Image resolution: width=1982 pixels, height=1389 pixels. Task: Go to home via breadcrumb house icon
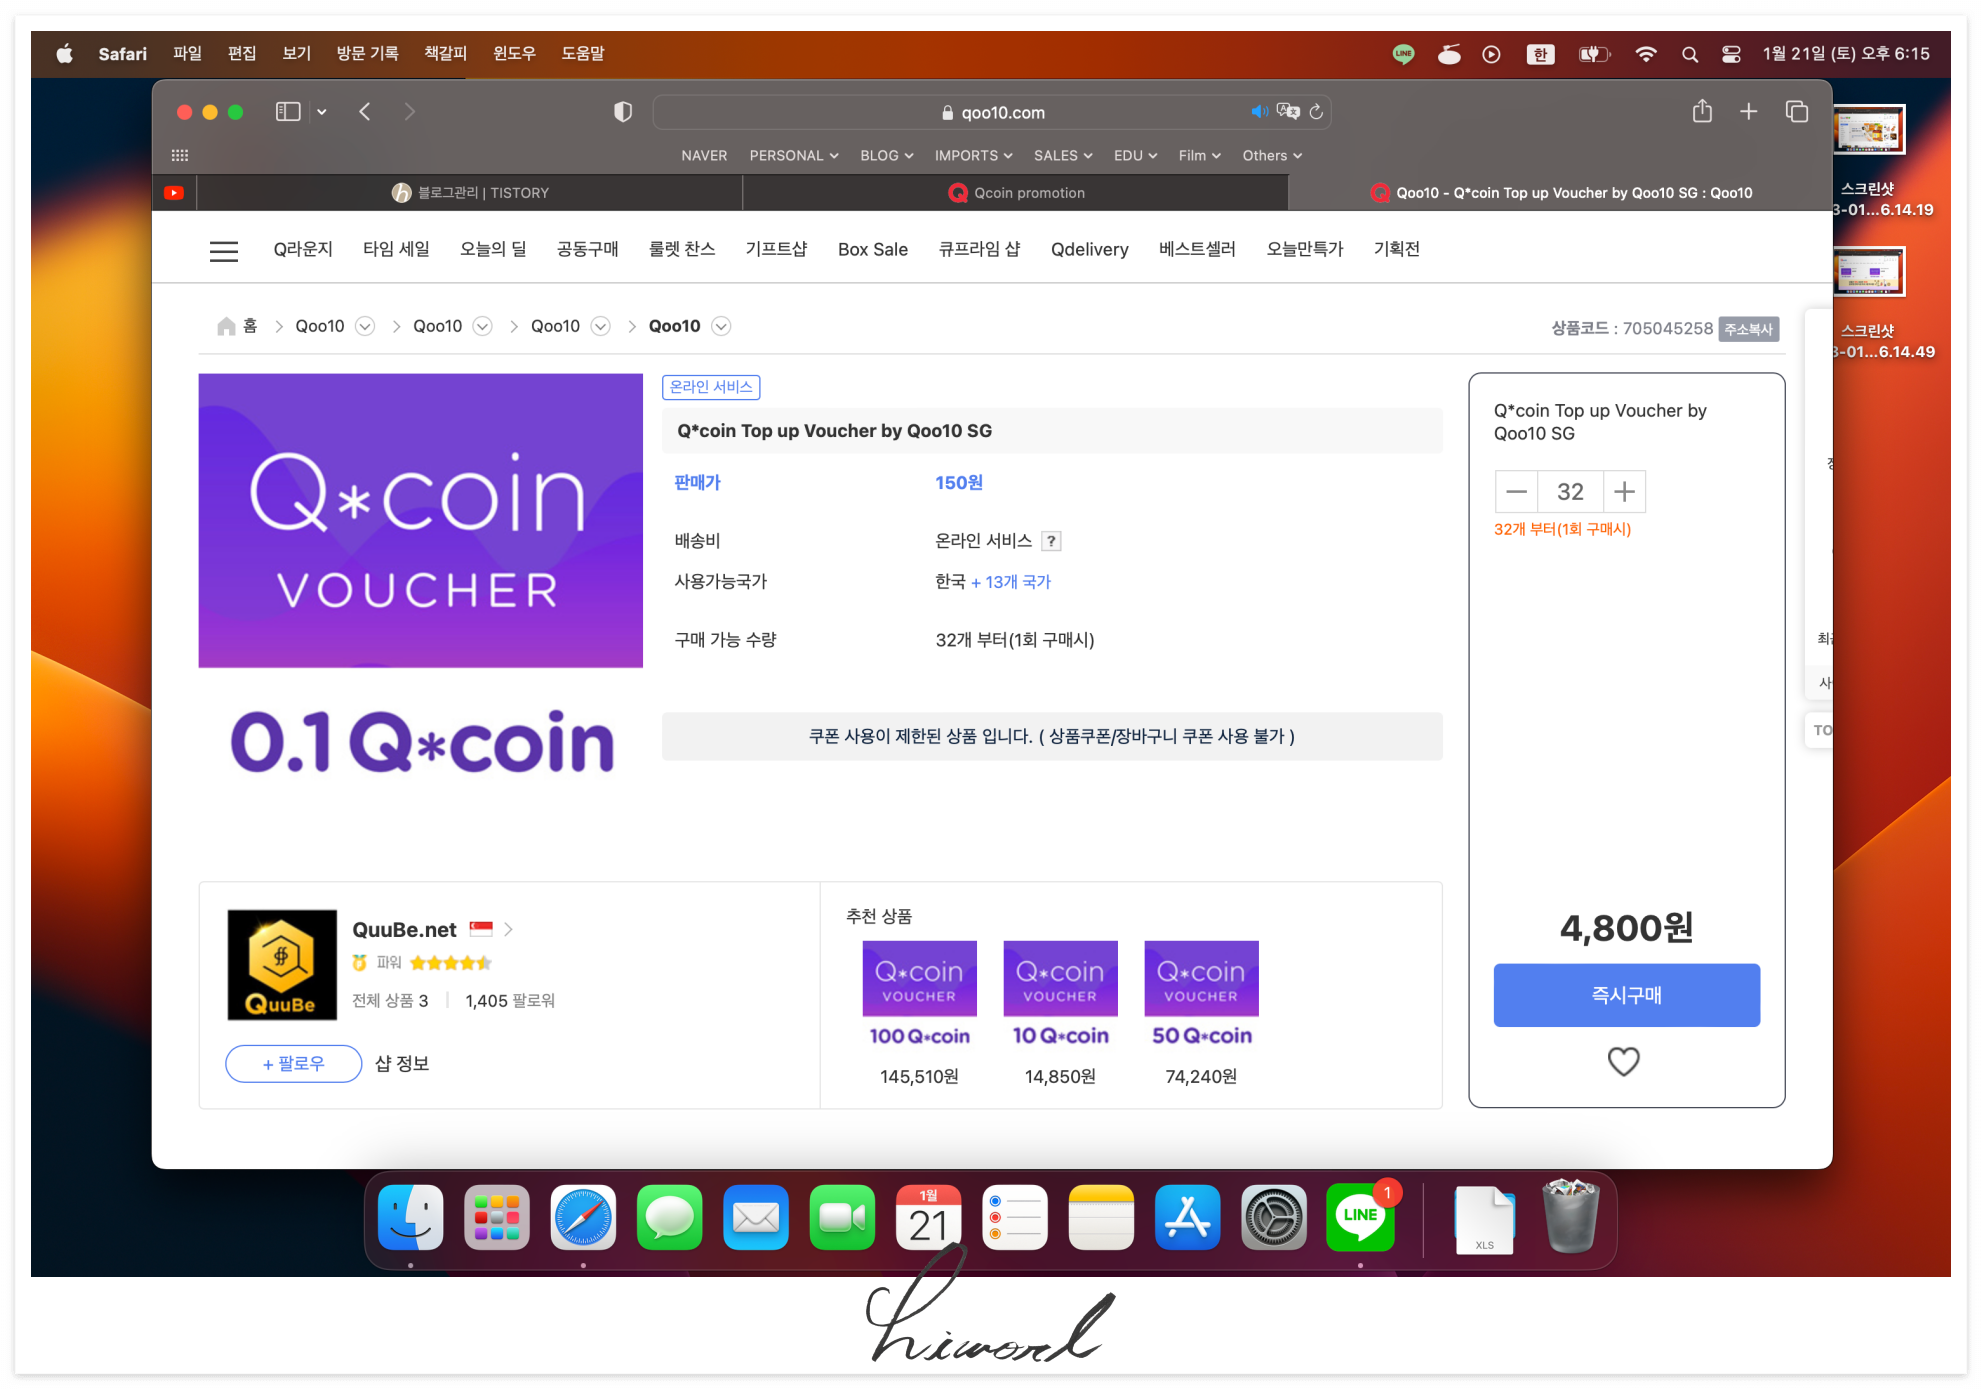pos(226,326)
